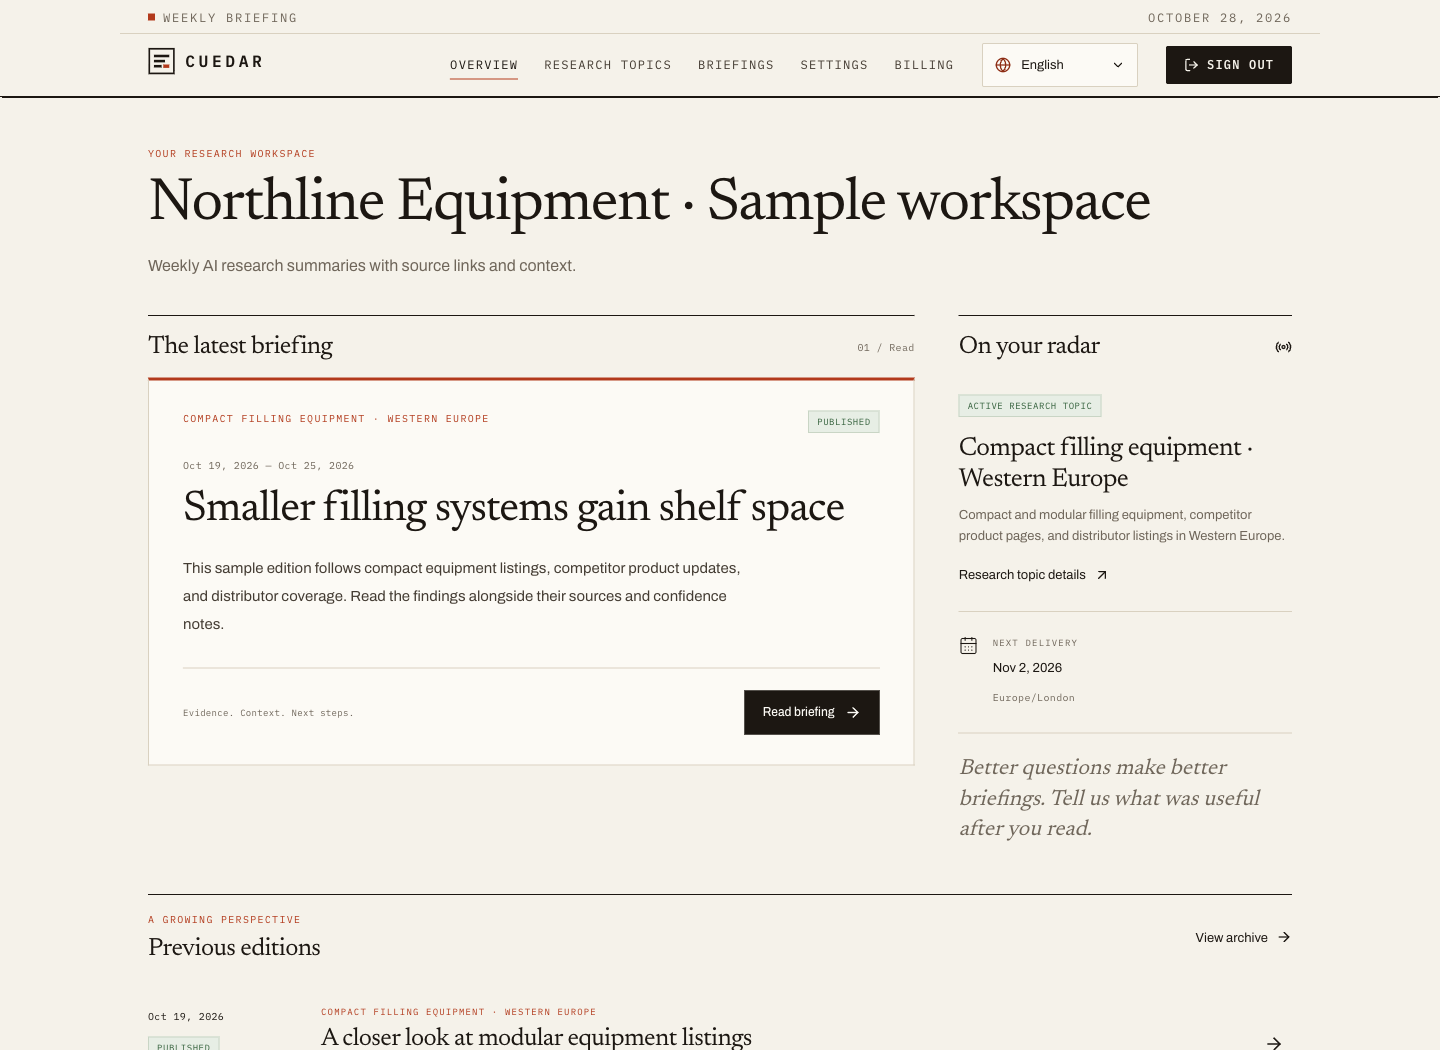Screen dimensions: 1440x1050
Task: Click The latest briefing heading
Action: point(240,345)
